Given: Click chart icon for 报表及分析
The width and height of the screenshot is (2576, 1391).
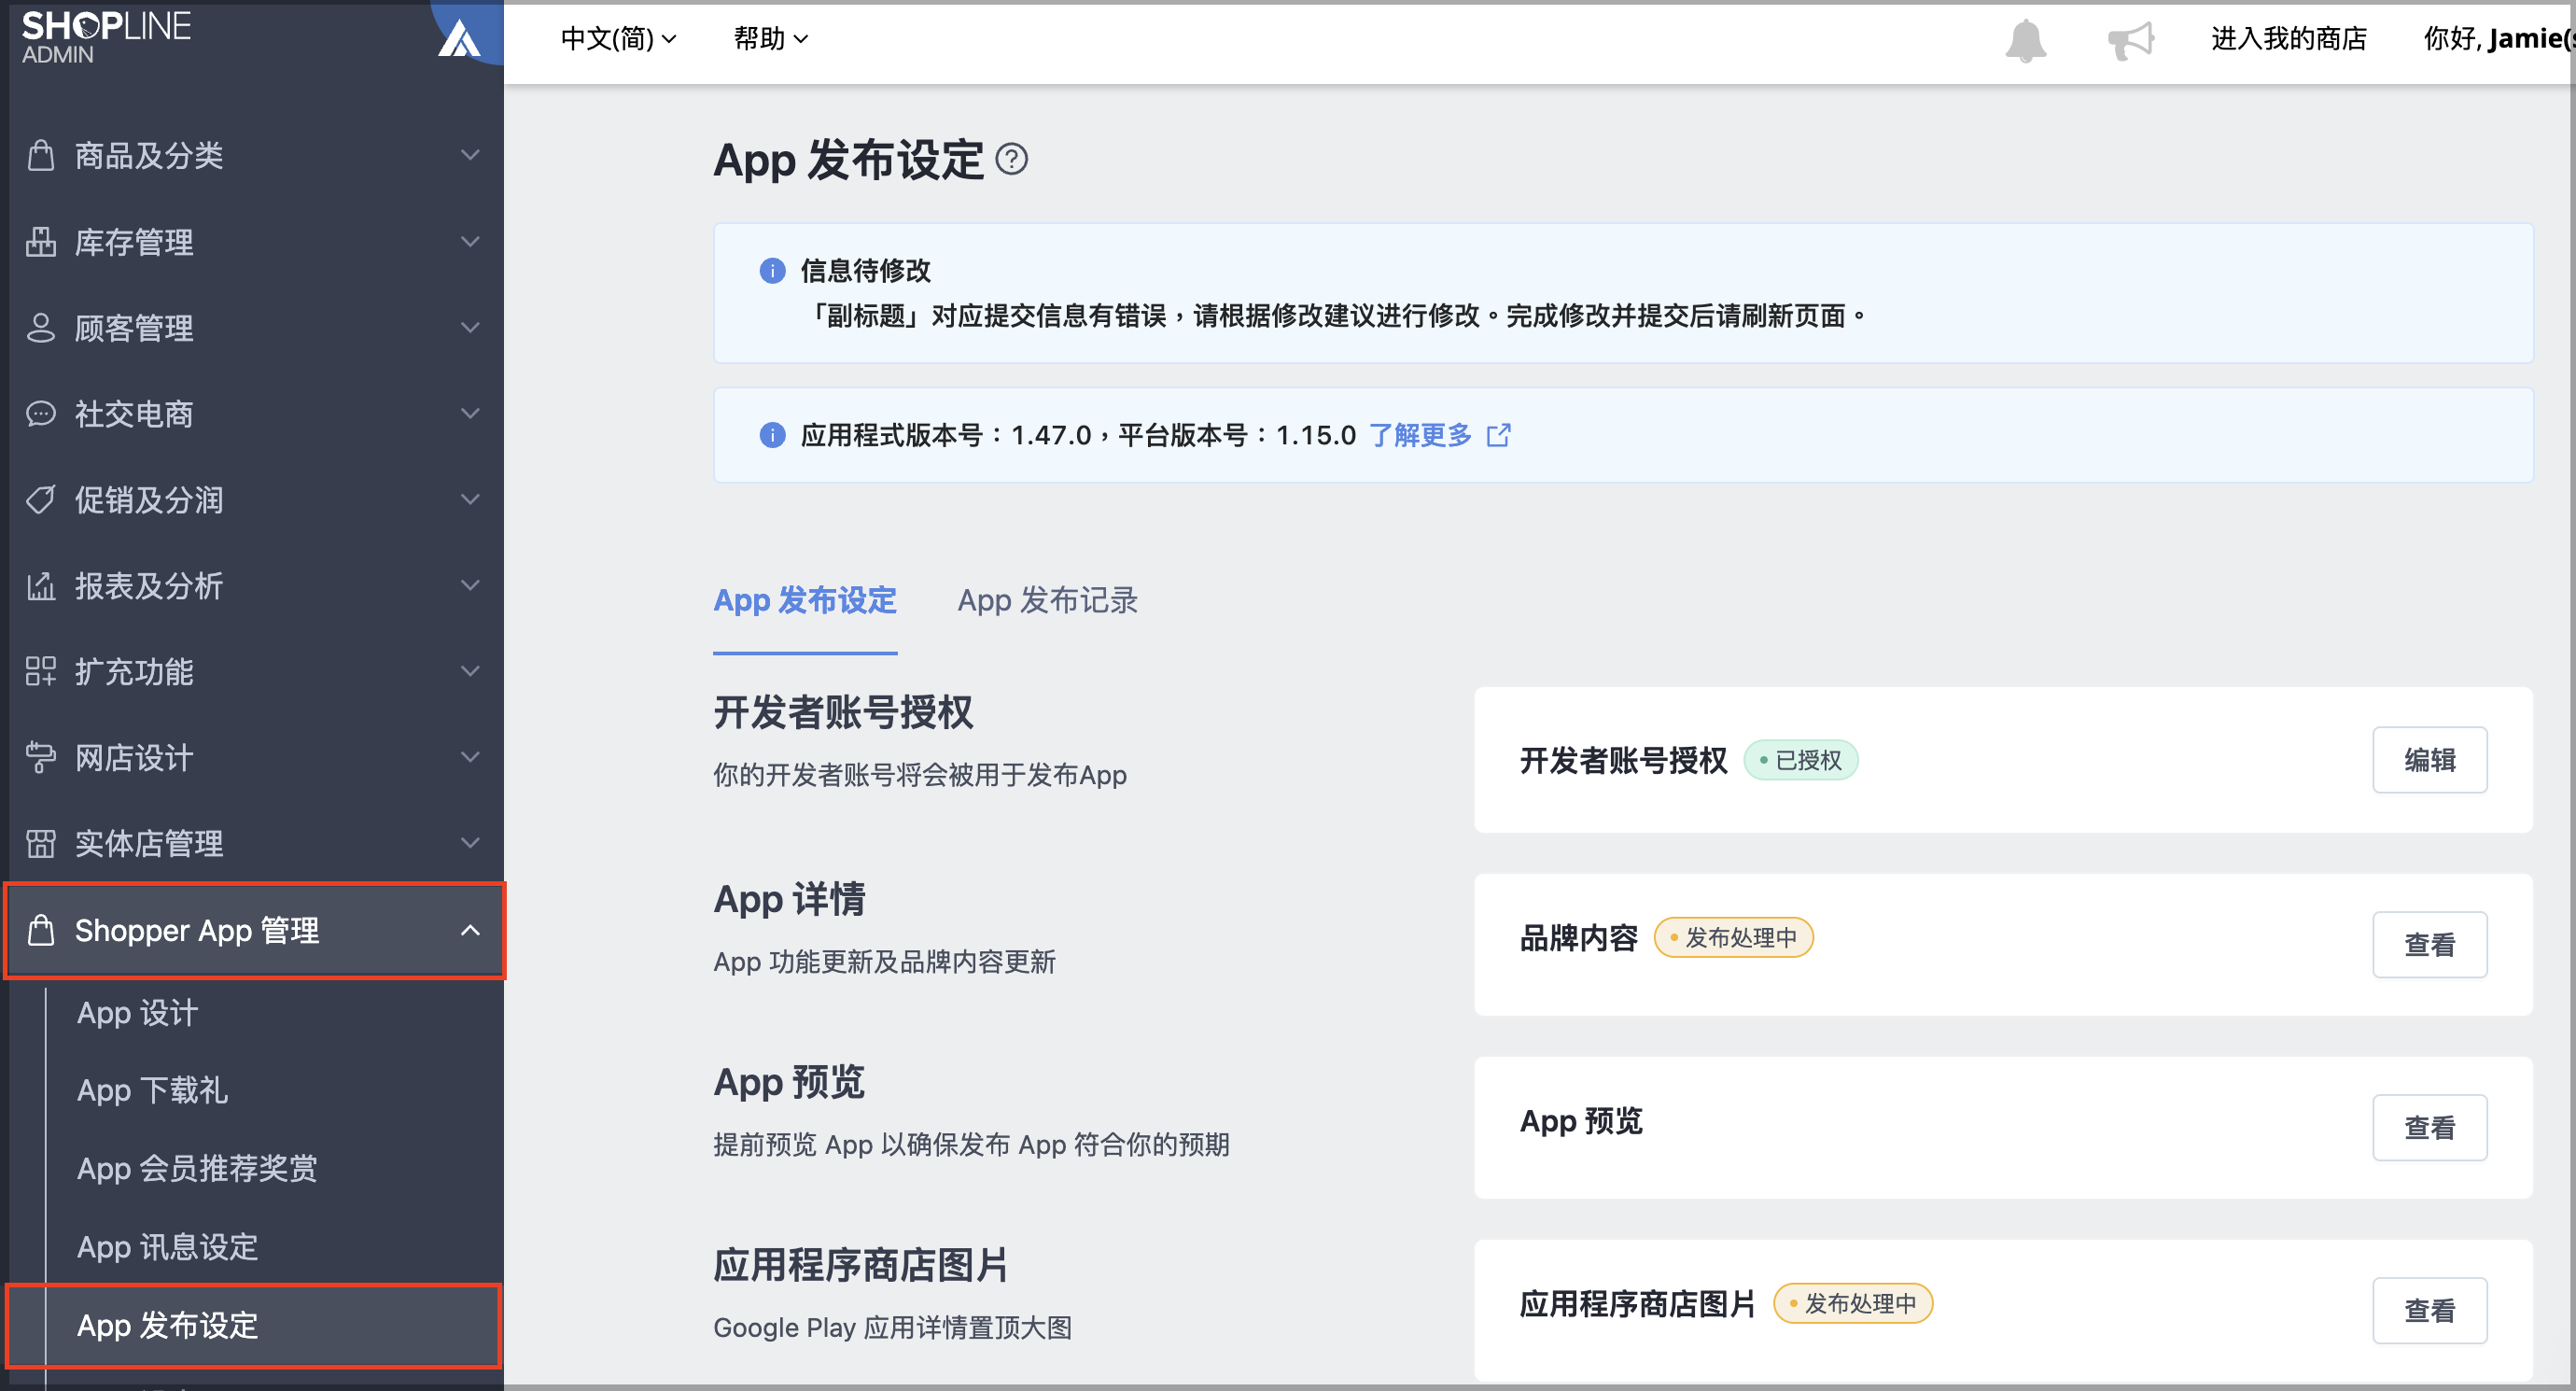Looking at the screenshot, I should [x=40, y=585].
